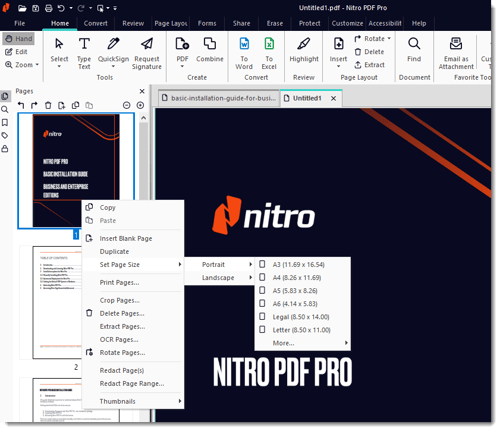
Task: Rotate page counterclockwise in Pages panel
Action: click(21, 105)
